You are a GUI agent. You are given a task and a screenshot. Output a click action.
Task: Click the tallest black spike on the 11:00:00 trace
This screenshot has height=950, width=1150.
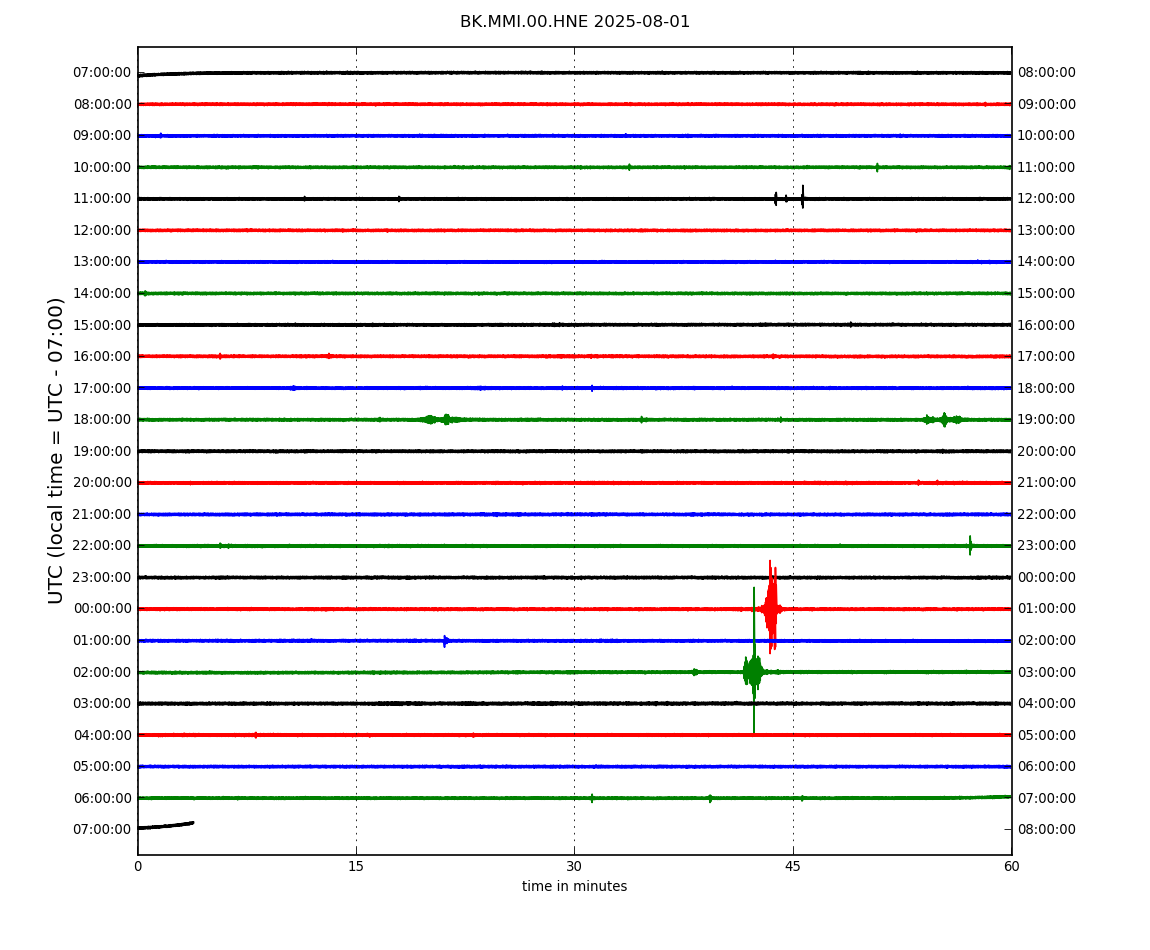click(x=802, y=197)
